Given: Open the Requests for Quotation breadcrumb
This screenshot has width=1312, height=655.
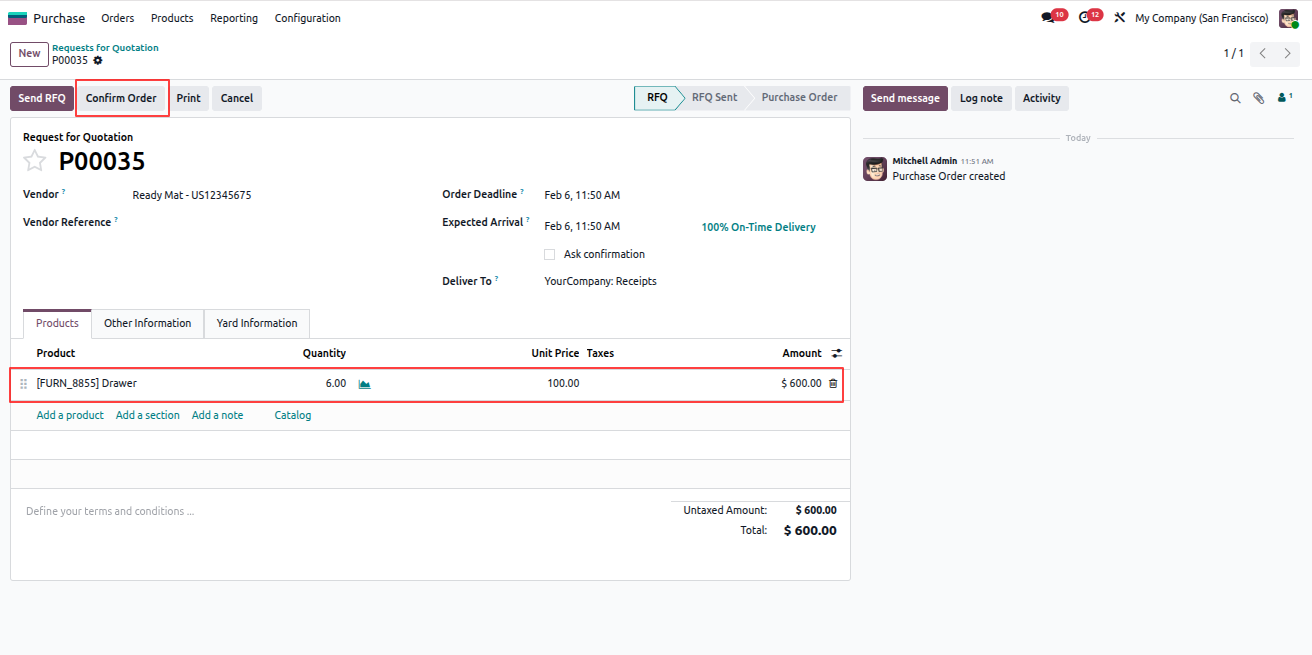Looking at the screenshot, I should coord(105,48).
